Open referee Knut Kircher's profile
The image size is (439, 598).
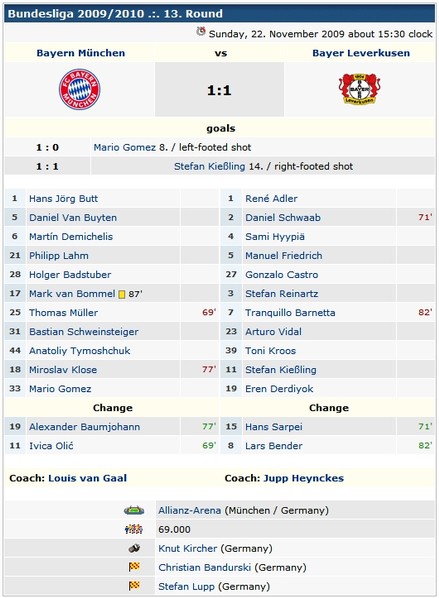pos(188,548)
